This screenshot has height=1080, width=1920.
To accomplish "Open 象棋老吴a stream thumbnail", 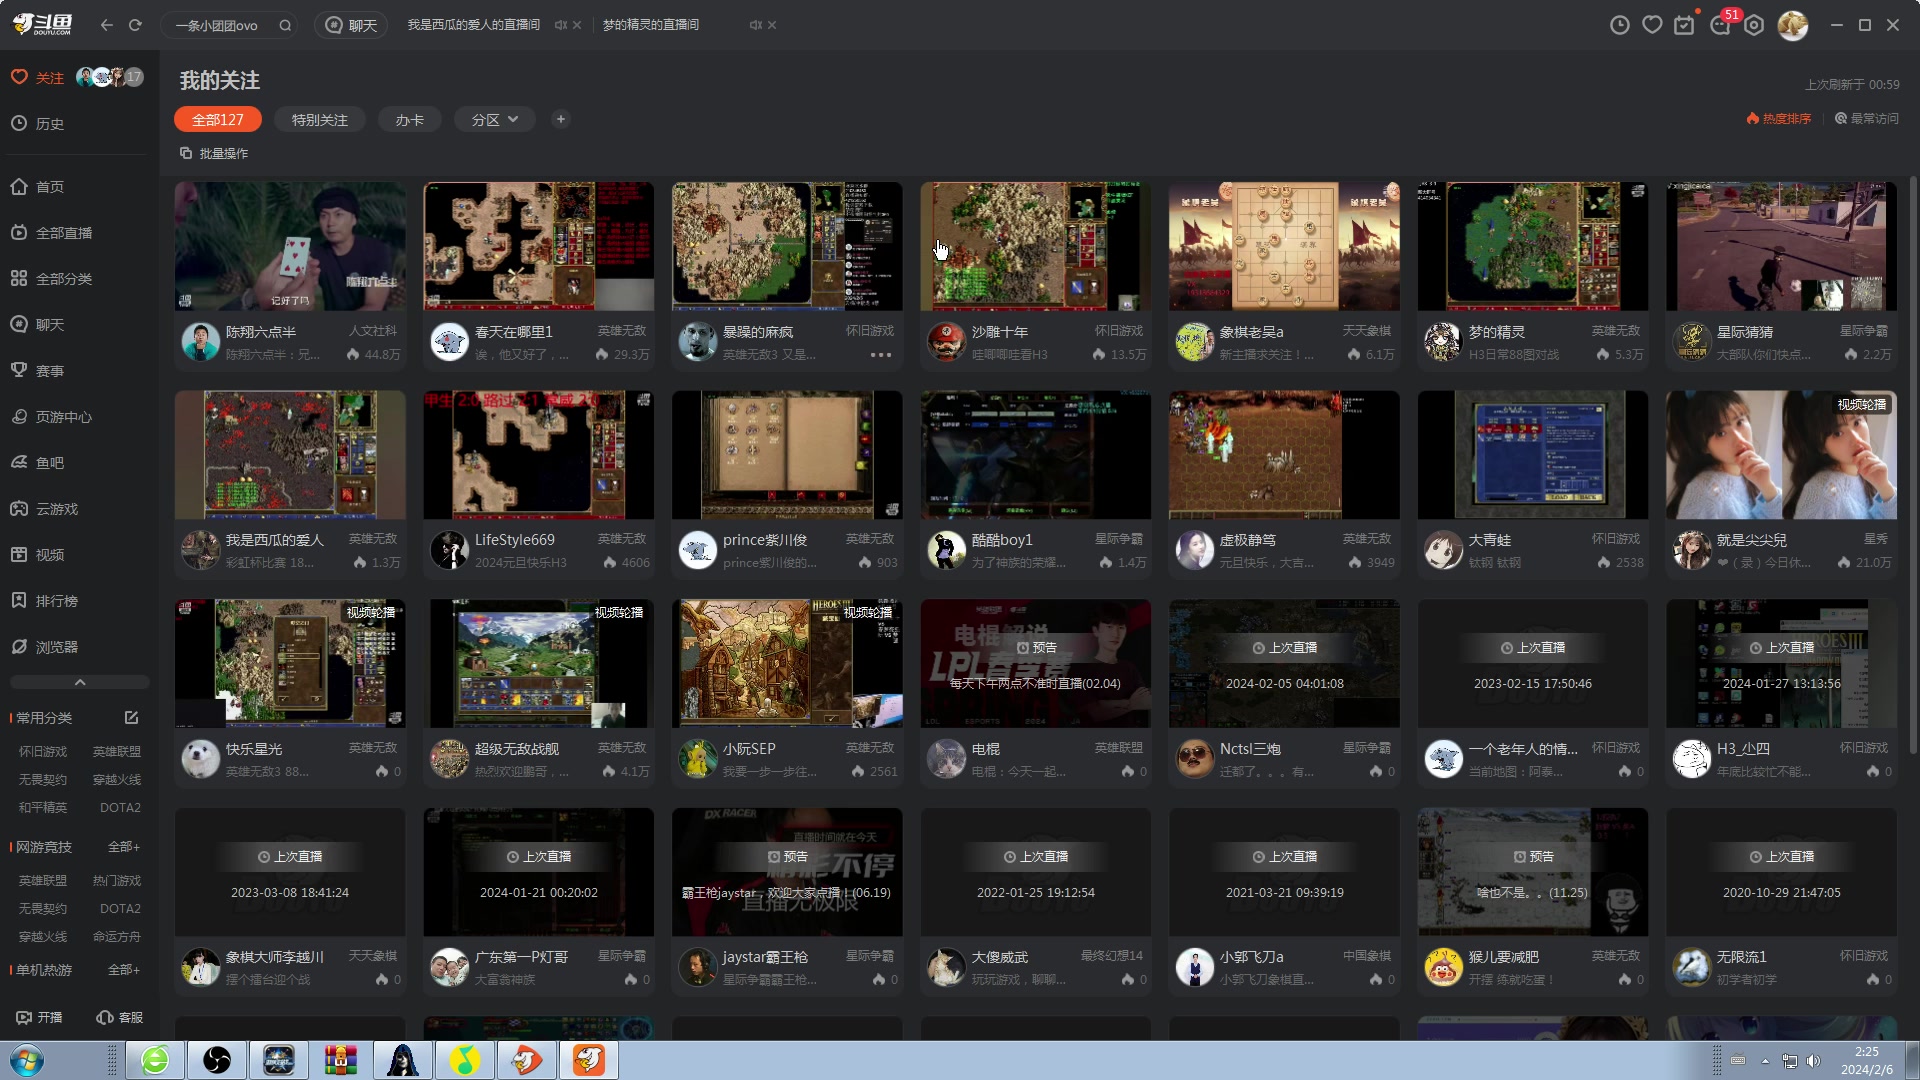I will point(1284,246).
